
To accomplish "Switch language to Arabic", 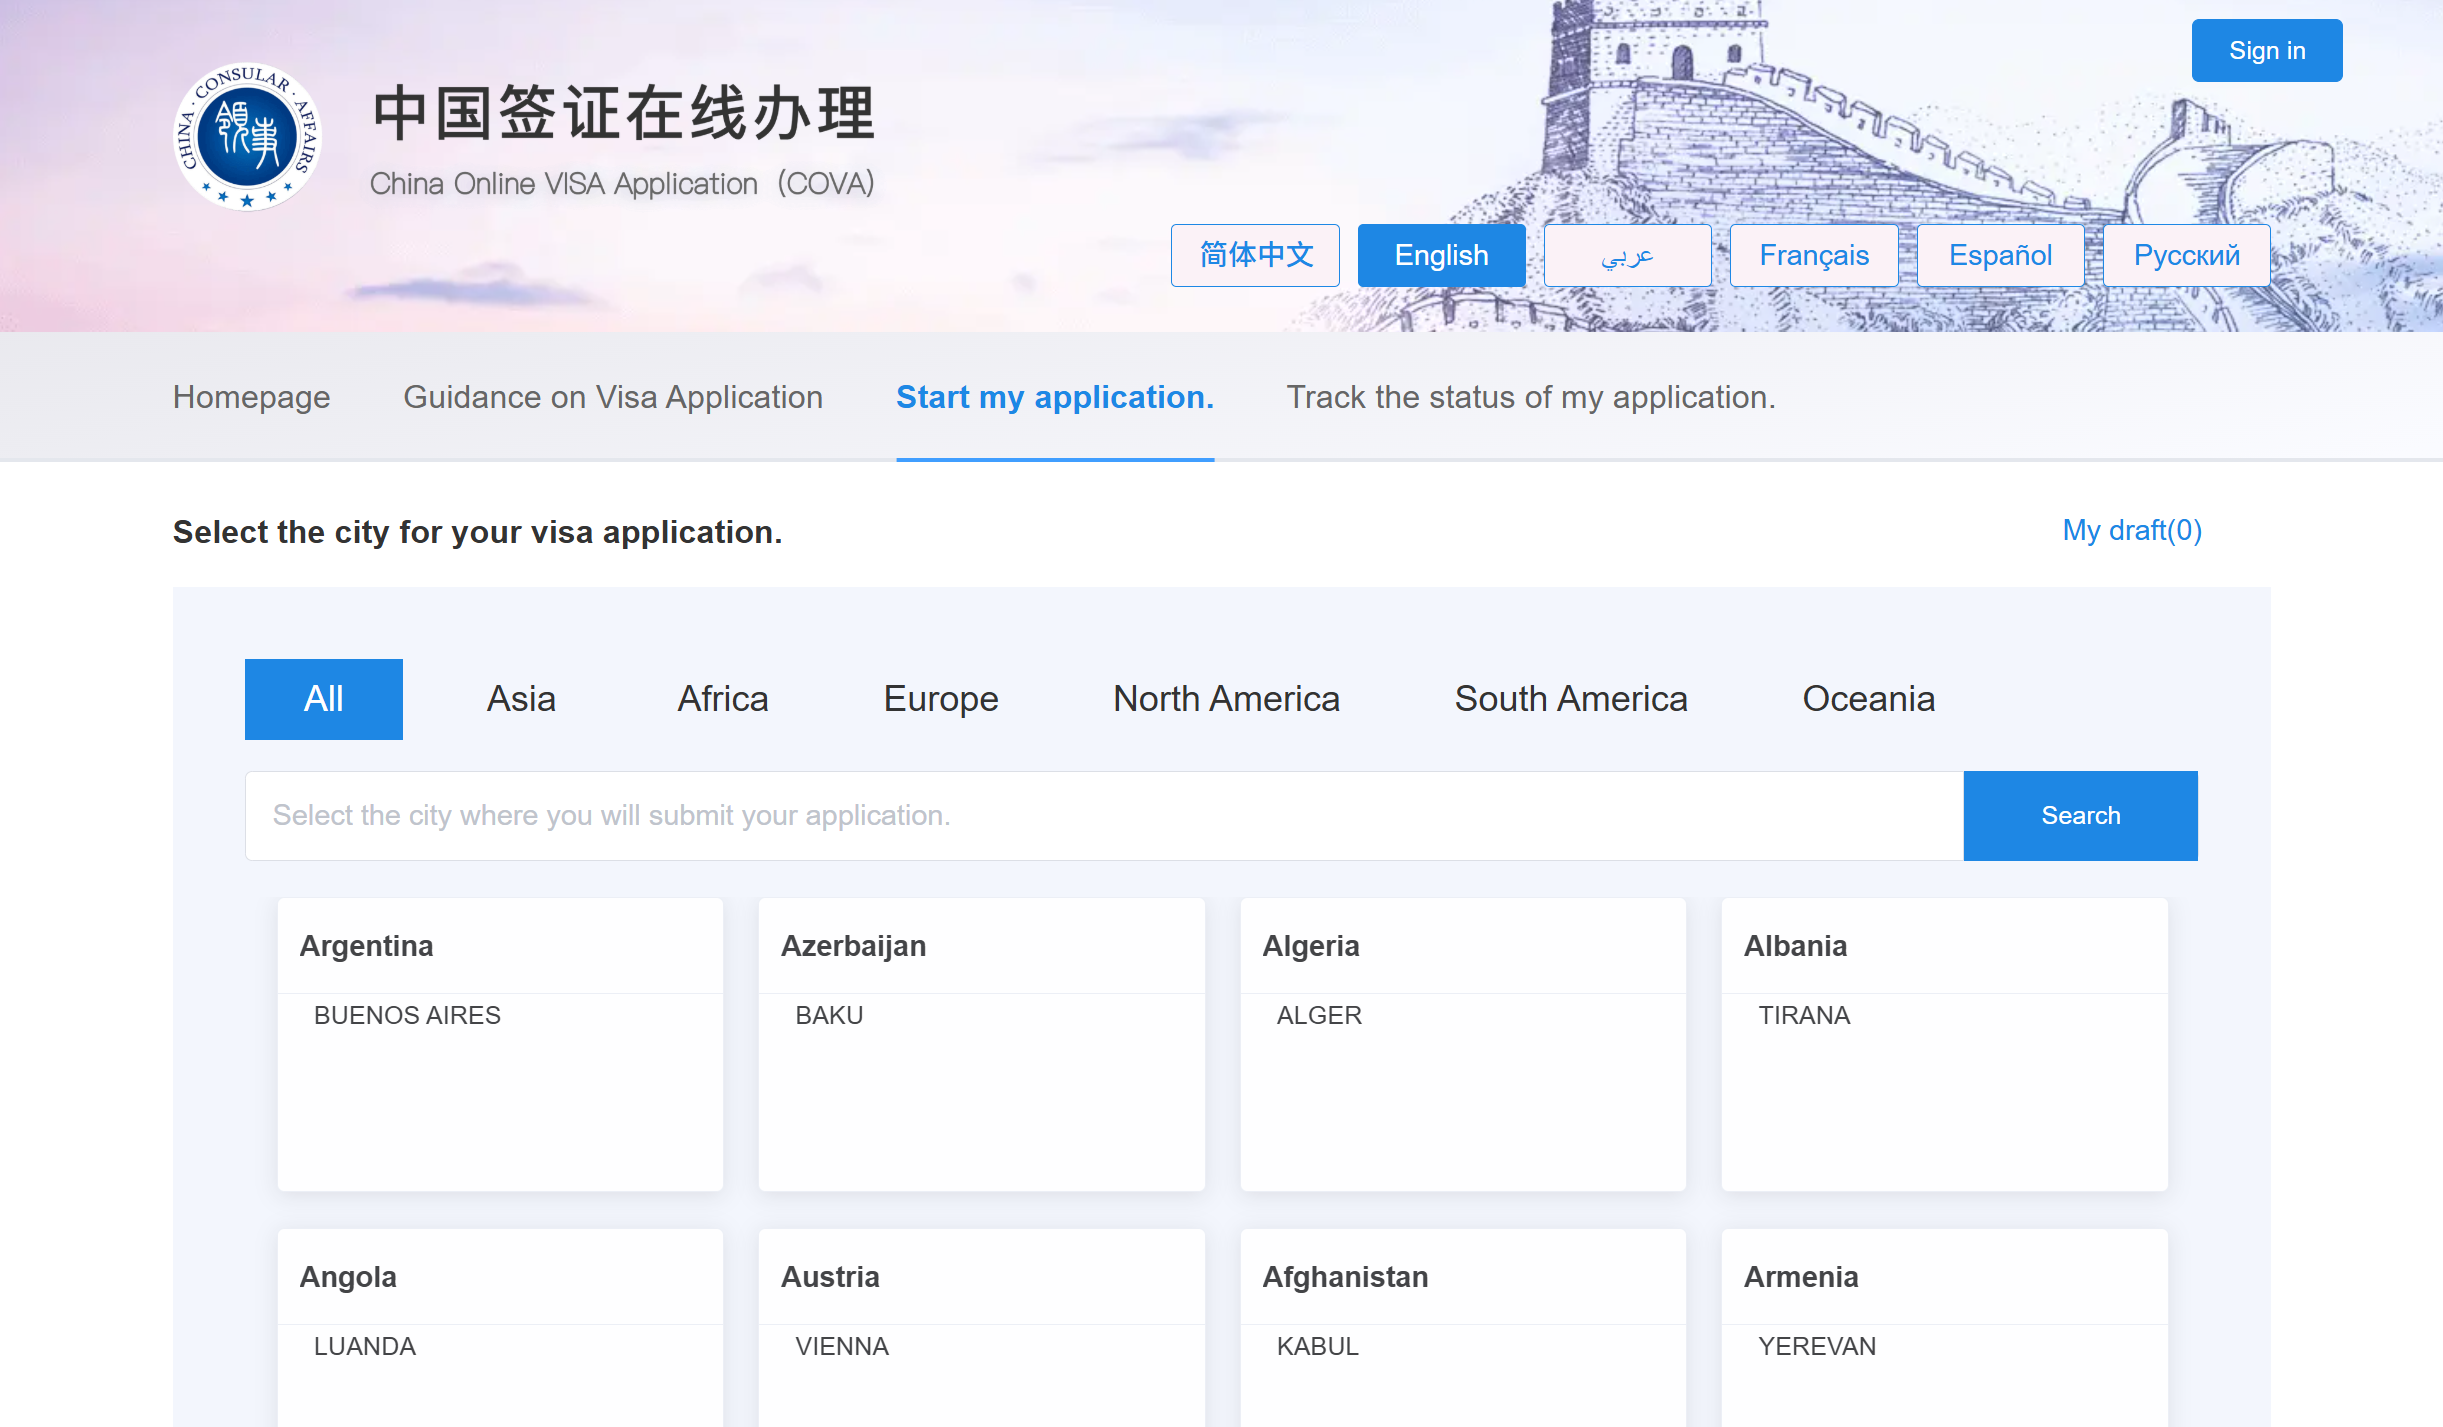I will pos(1627,255).
